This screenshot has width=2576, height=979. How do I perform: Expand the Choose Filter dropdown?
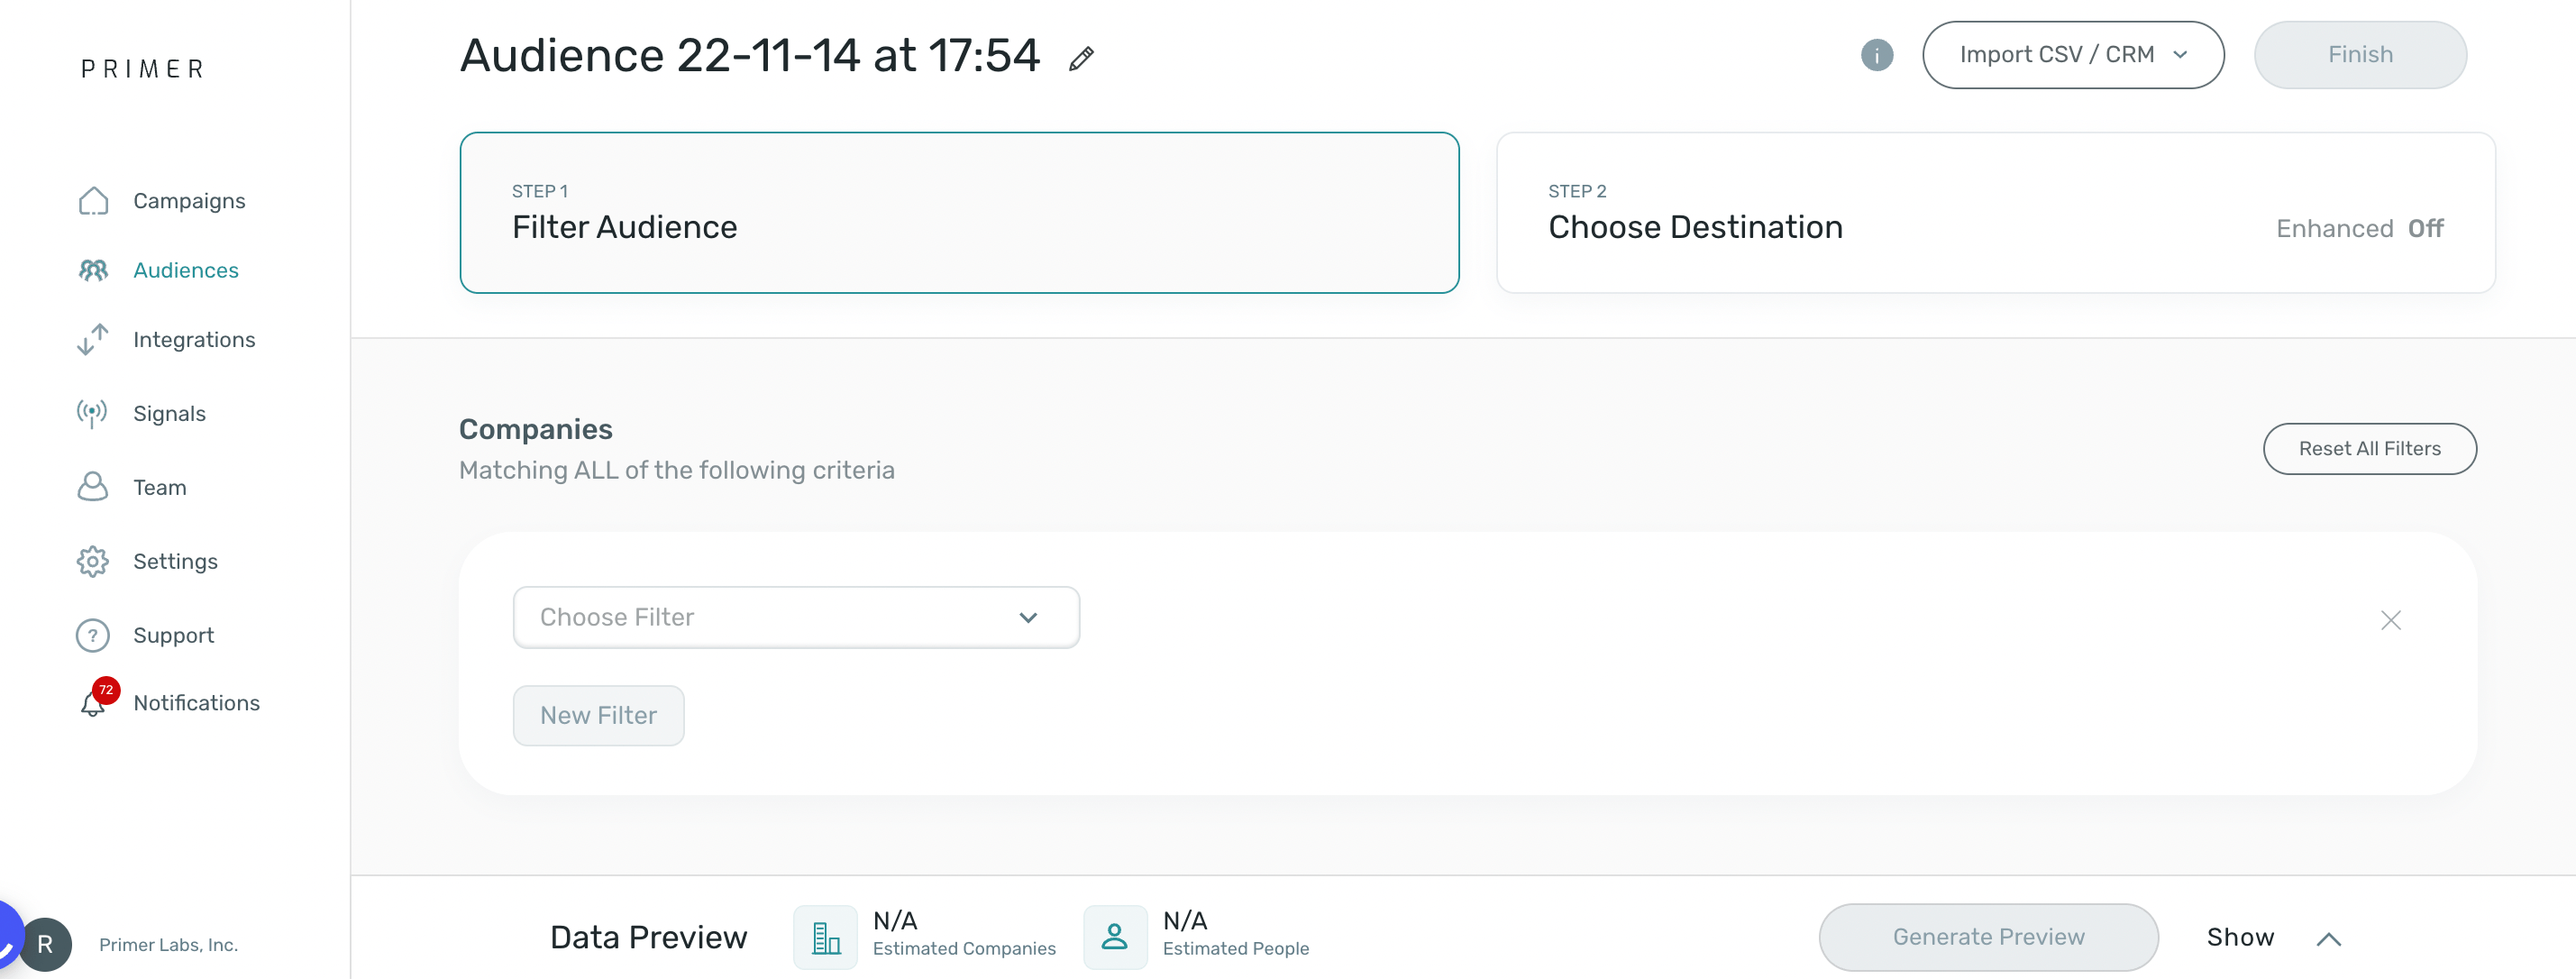pos(795,616)
